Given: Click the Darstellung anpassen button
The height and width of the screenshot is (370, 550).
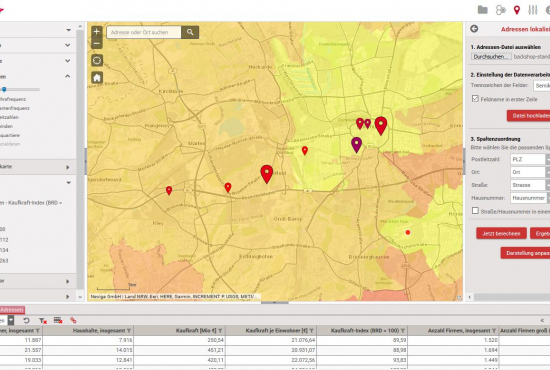Looking at the screenshot, I should click(x=525, y=253).
